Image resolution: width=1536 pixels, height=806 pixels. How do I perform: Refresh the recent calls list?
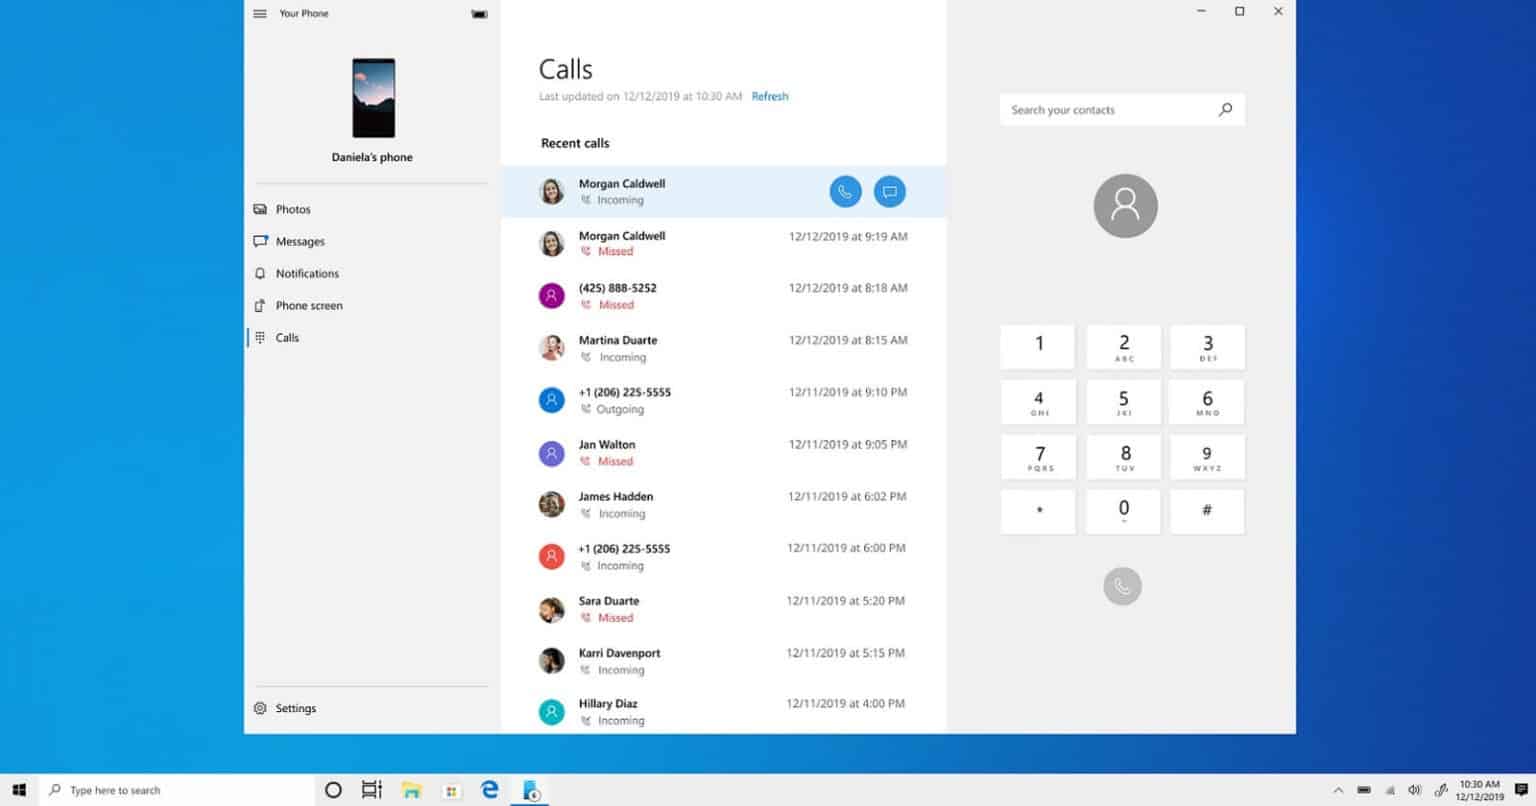coord(769,96)
